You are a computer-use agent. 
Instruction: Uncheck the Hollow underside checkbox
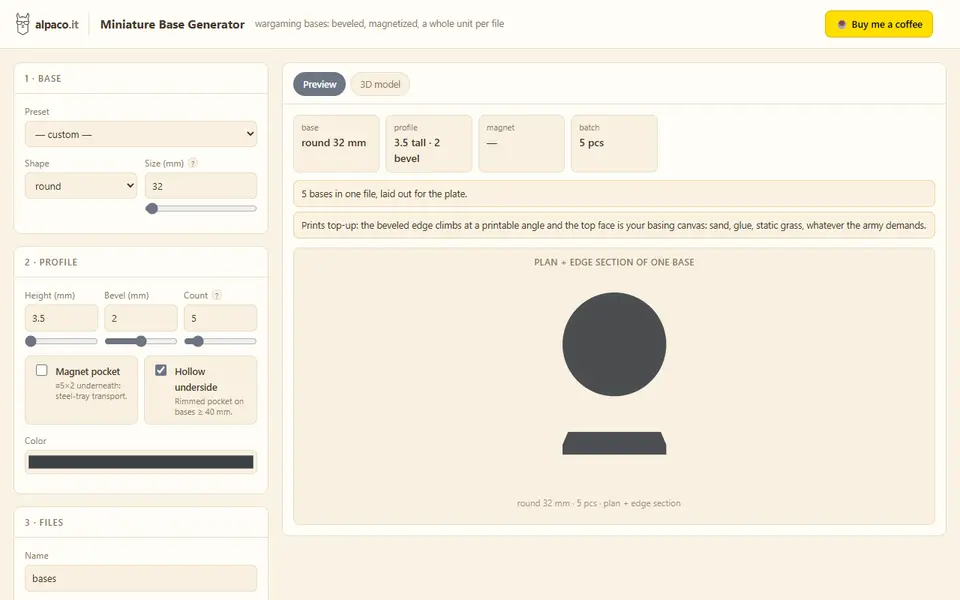tap(161, 370)
